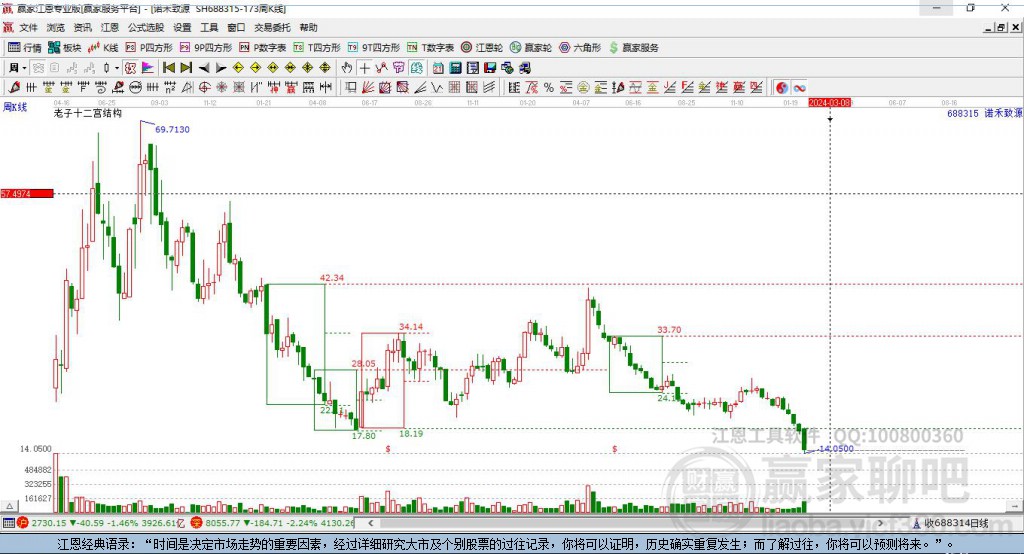Click the red yin-yang circle icon
Image resolution: width=1024 pixels, height=554 pixels.
782,88
